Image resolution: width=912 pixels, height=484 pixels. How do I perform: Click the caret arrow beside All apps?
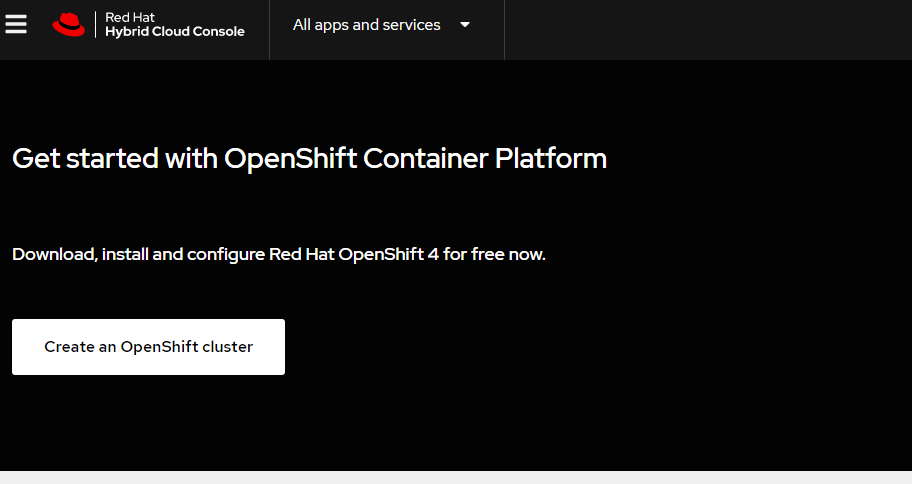(465, 25)
